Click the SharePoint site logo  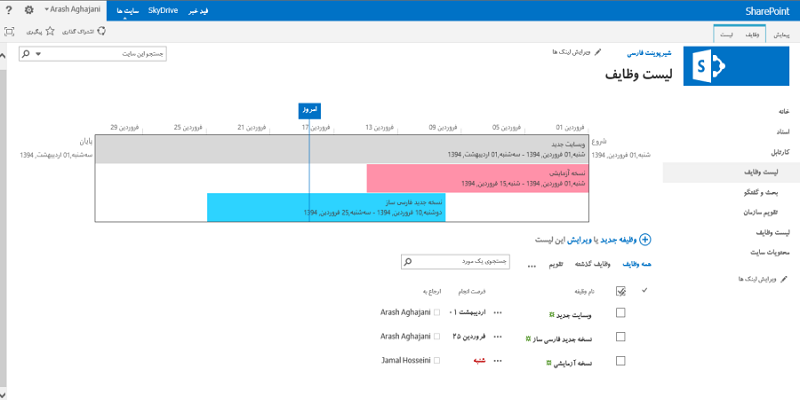(711, 66)
